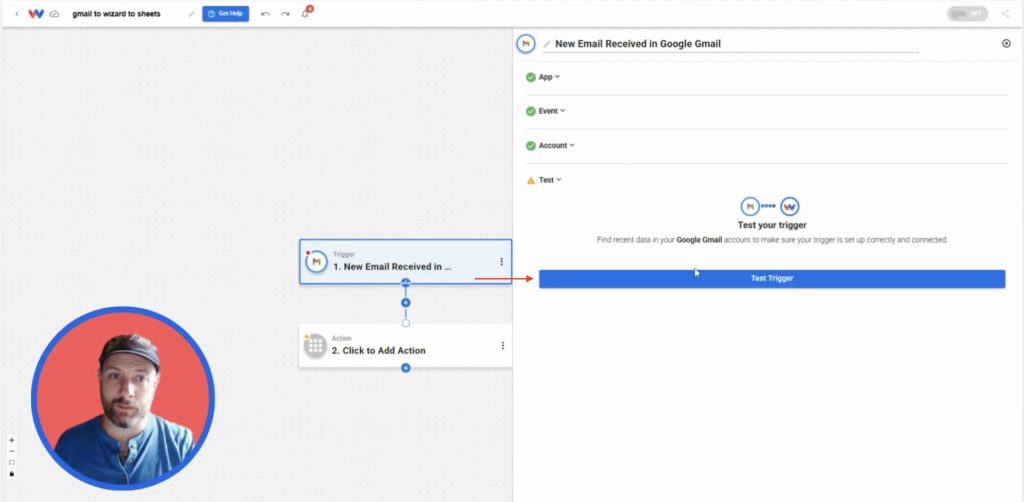Image resolution: width=1024 pixels, height=502 pixels.
Task: Rename workflow via pencil next to title
Action: (x=191, y=14)
